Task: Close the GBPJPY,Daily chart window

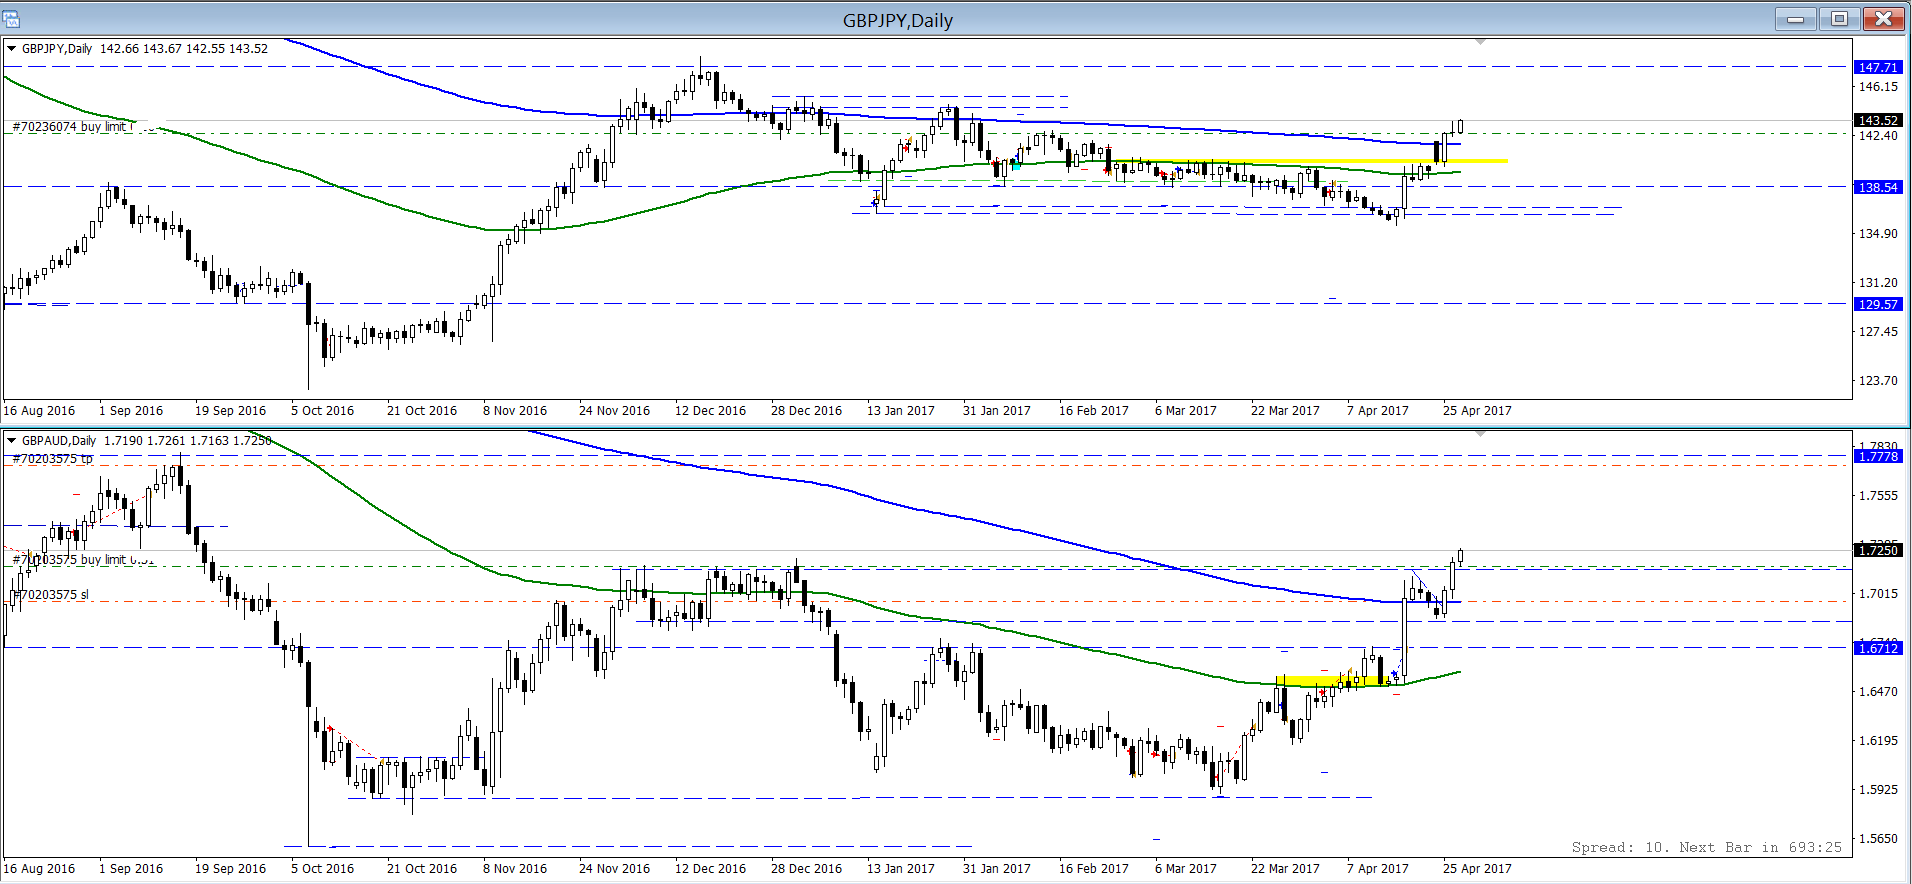Action: click(x=1883, y=19)
